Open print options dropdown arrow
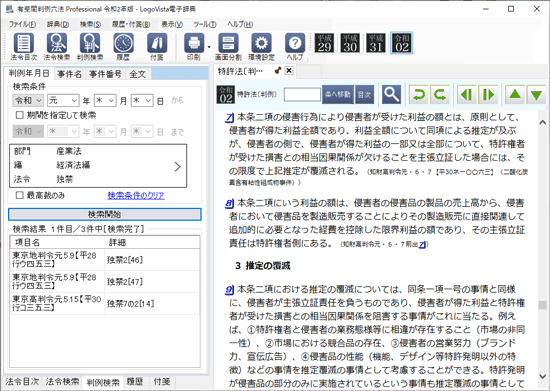The height and width of the screenshot is (391, 550). [209, 47]
